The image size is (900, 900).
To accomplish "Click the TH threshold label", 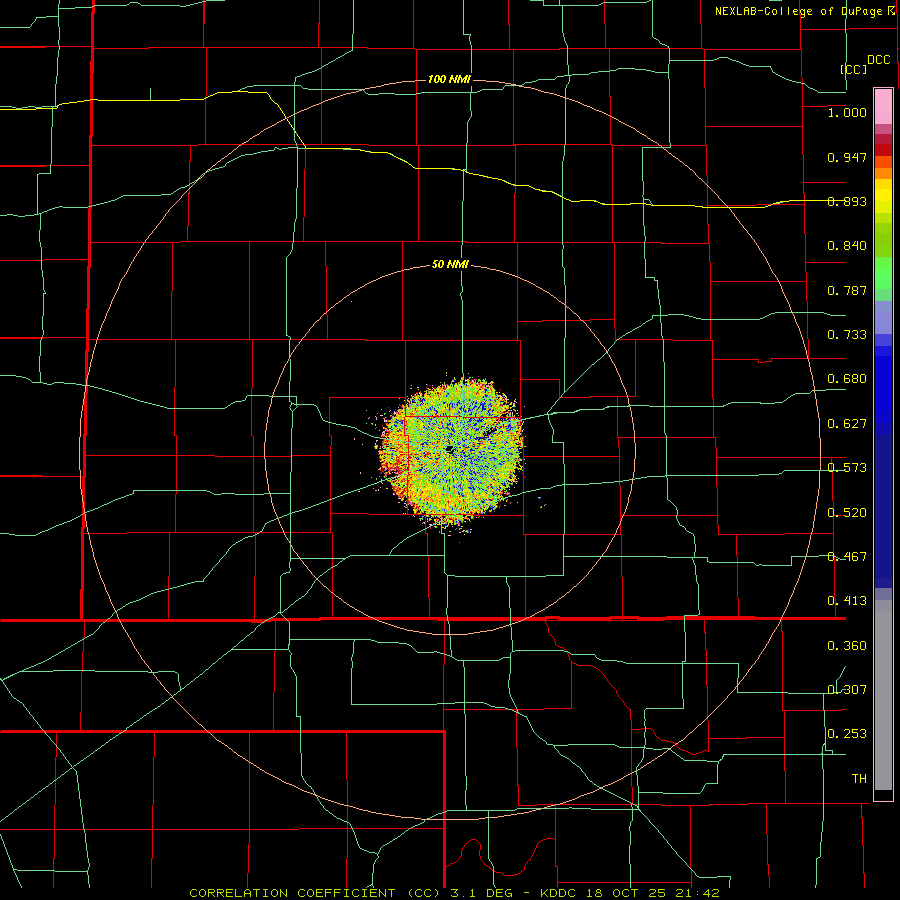I will [x=859, y=779].
